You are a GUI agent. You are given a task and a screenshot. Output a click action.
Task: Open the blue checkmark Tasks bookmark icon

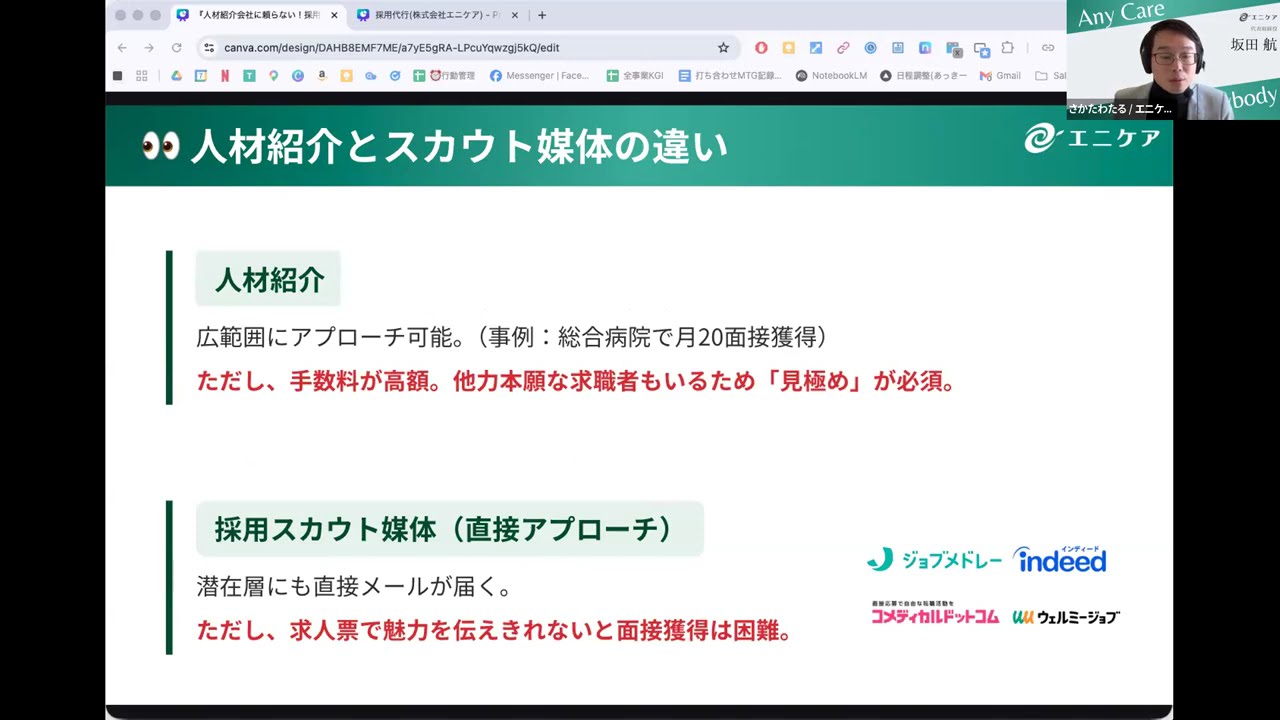pyautogui.click(x=395, y=75)
